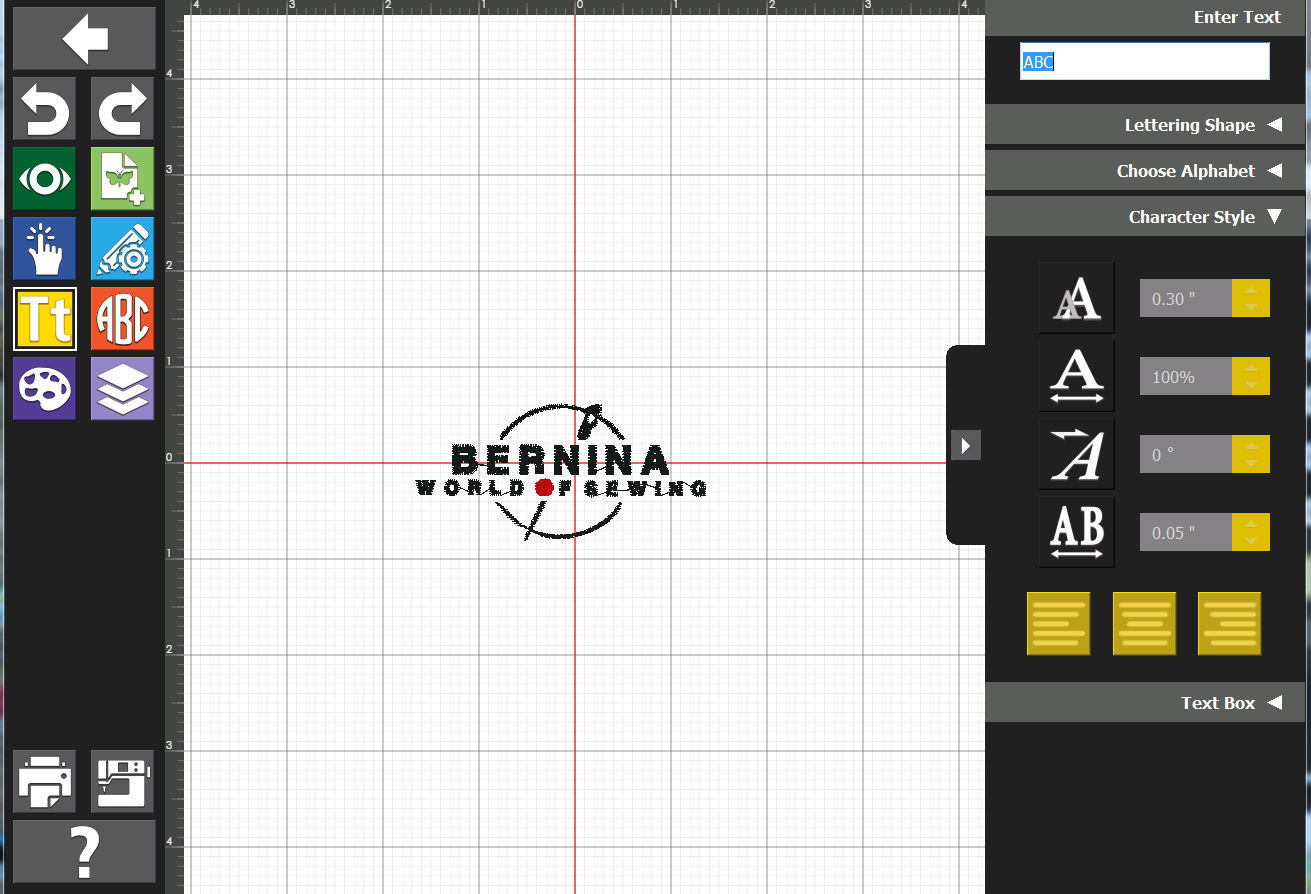Screen dimensions: 1311x894
Task: Increase the letter spacing stepper
Action: click(x=1251, y=523)
